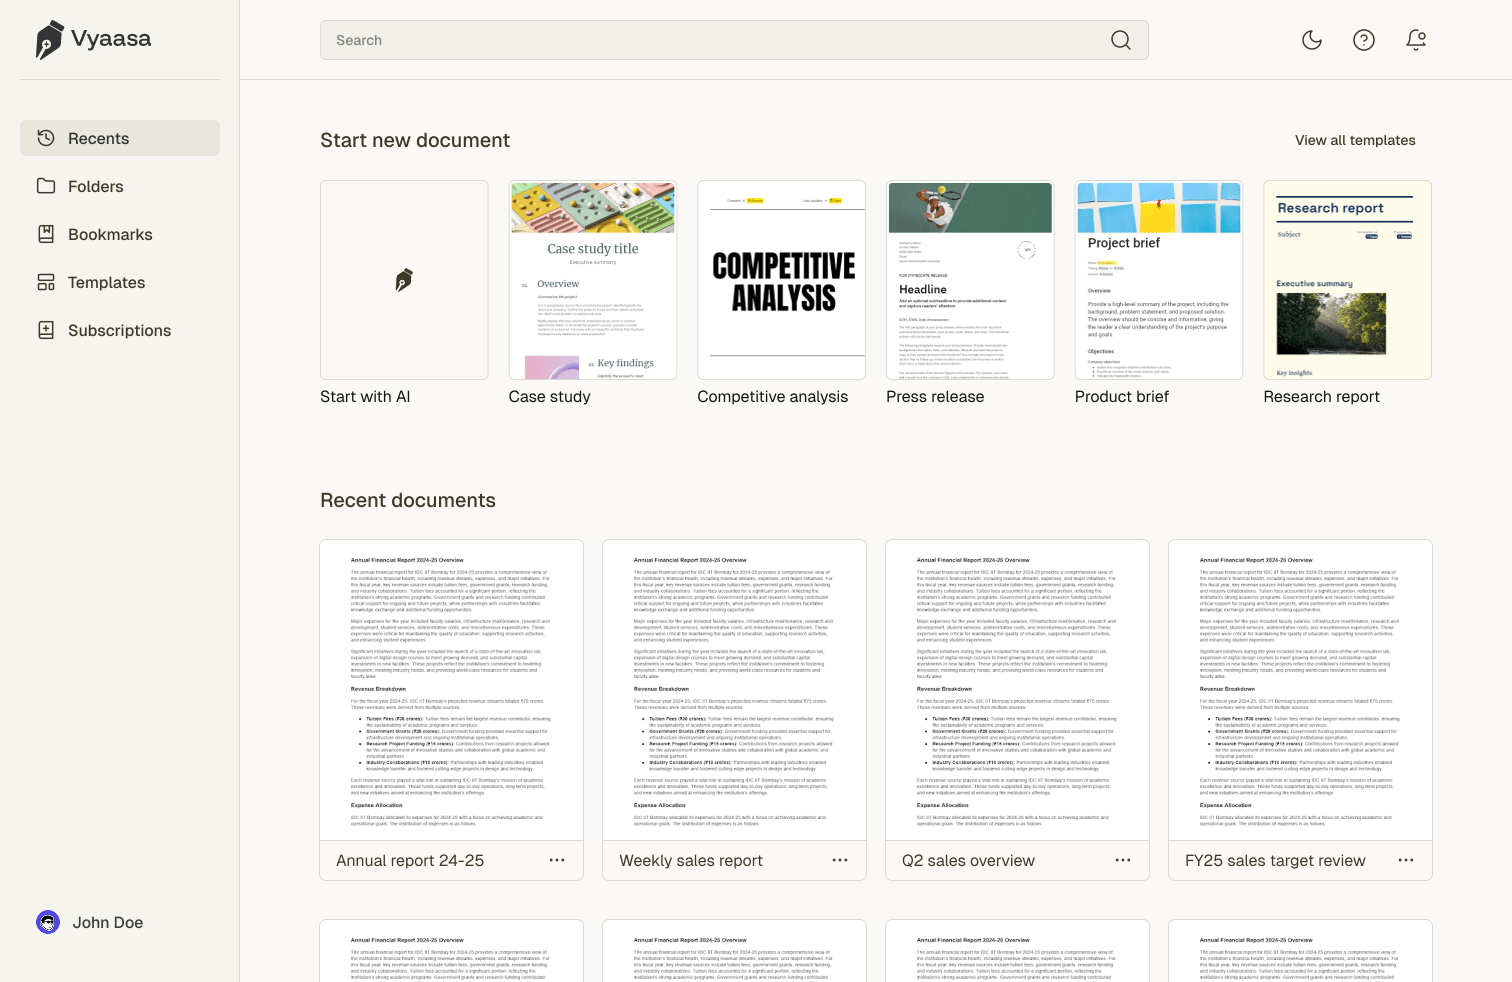Viewport: 1512px width, 982px height.
Task: Click the Templates icon in sidebar
Action: pyautogui.click(x=46, y=282)
